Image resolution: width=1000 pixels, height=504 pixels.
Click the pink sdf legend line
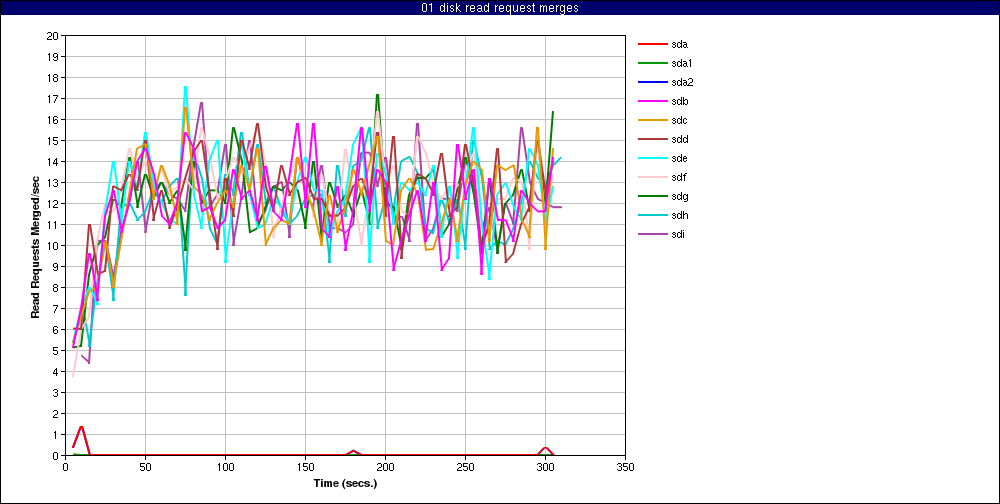point(651,177)
